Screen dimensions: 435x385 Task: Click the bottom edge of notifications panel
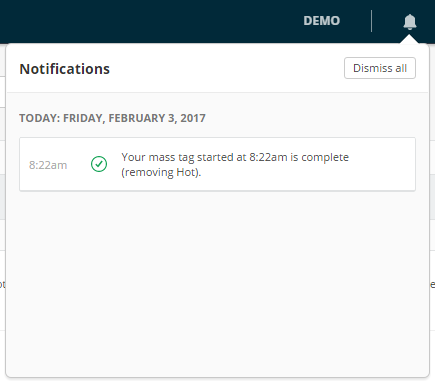point(217,377)
